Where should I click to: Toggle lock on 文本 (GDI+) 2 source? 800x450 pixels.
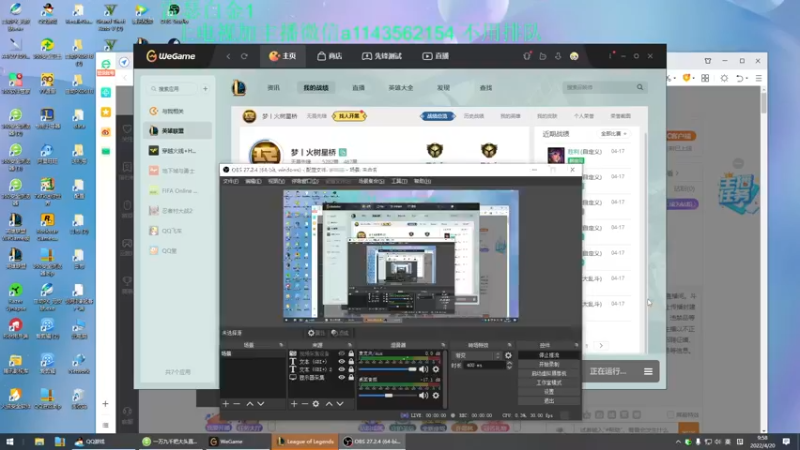tap(351, 369)
